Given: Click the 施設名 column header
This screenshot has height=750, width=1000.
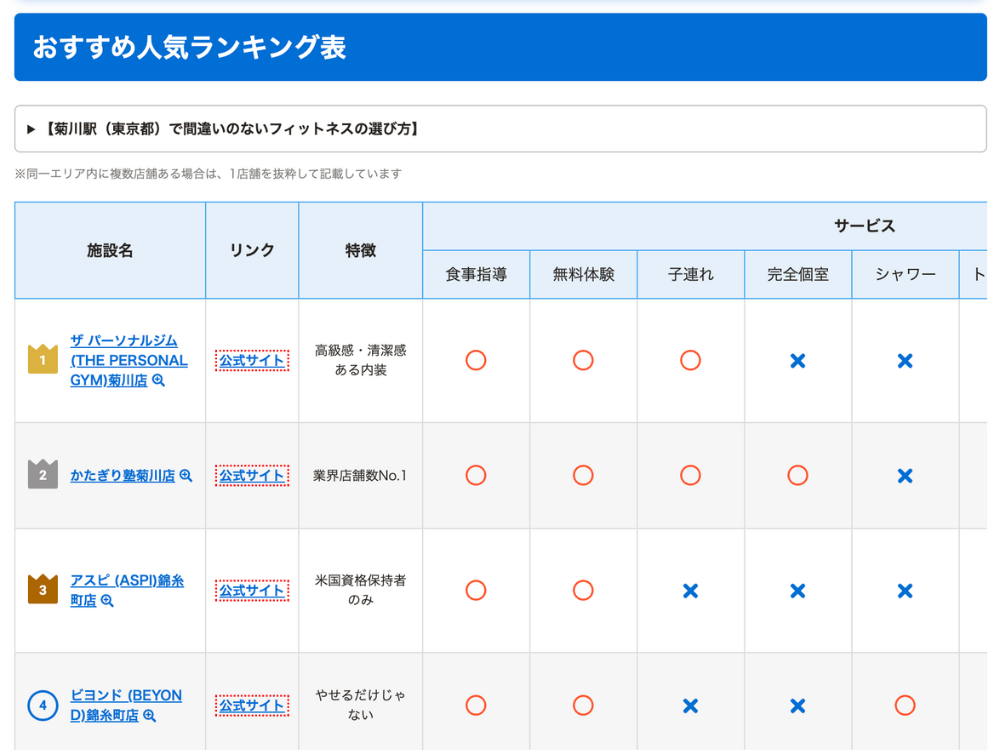Looking at the screenshot, I should point(110,251).
